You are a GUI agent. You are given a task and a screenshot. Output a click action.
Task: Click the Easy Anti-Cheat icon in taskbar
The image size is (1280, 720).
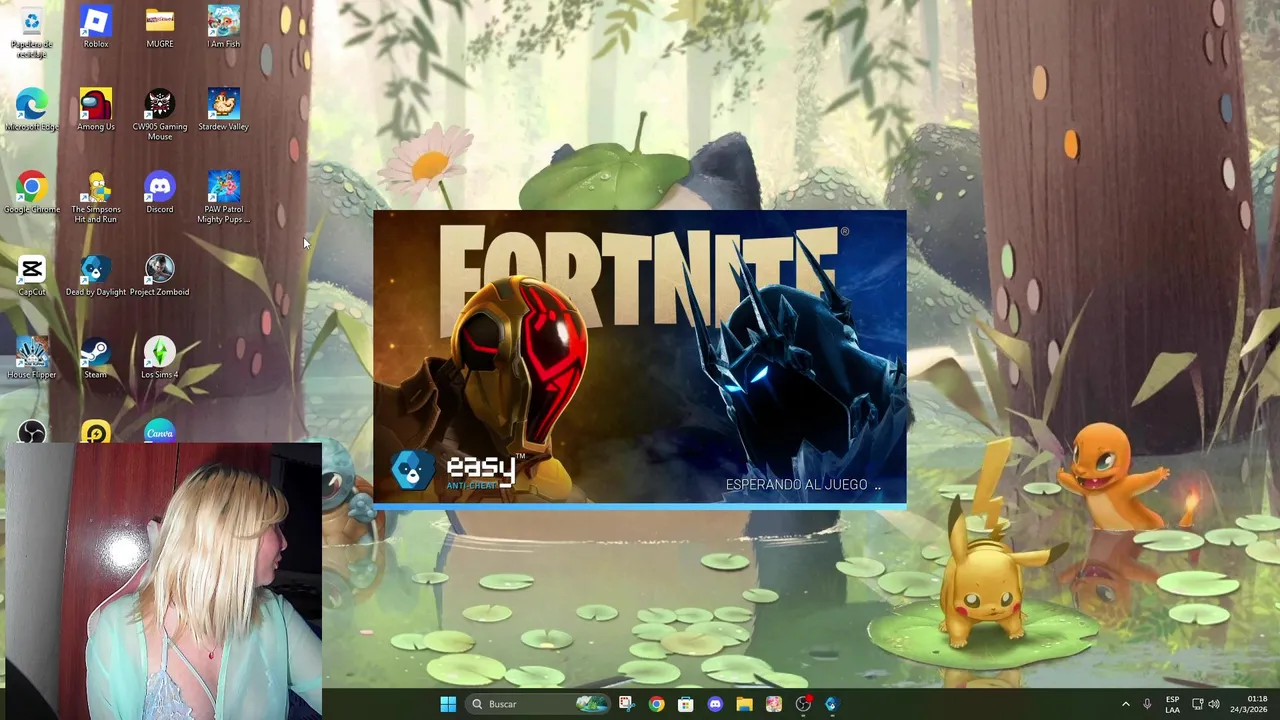pos(831,704)
